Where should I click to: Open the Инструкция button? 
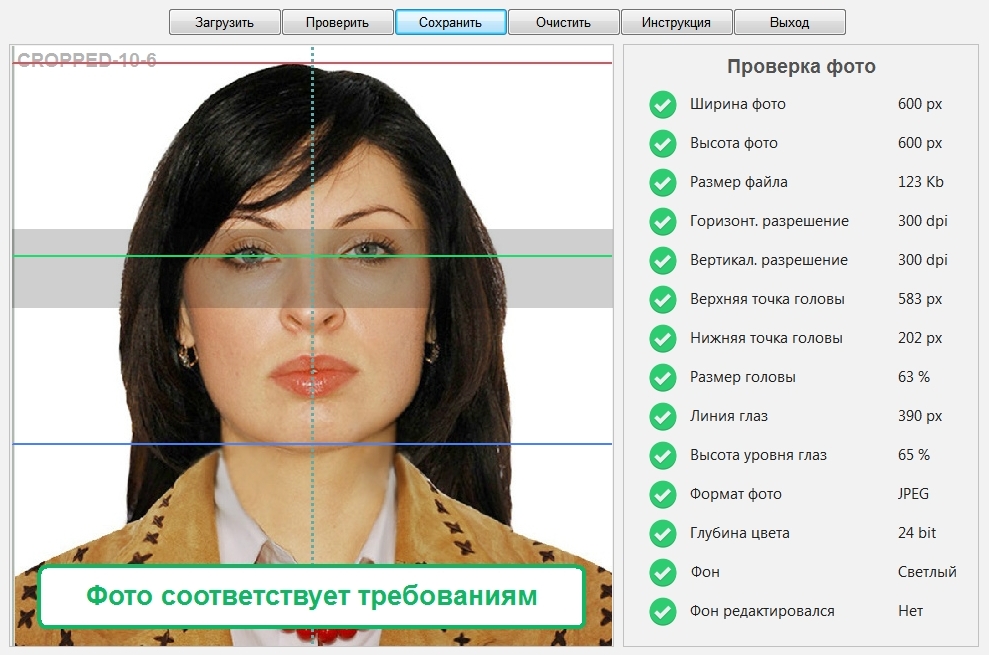click(676, 22)
